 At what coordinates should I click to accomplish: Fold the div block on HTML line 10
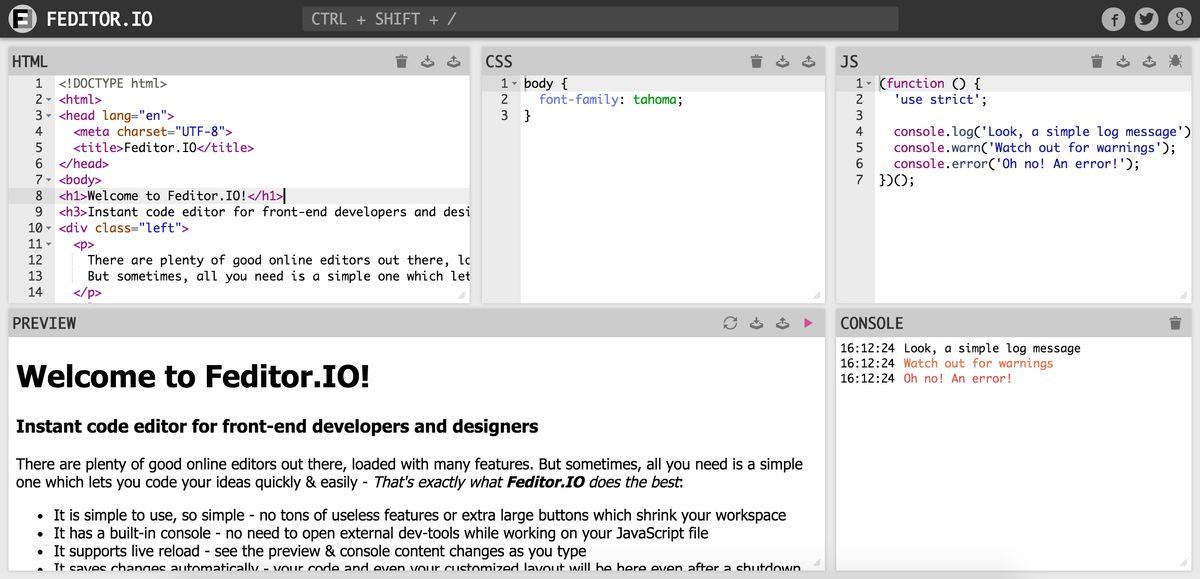[x=49, y=228]
